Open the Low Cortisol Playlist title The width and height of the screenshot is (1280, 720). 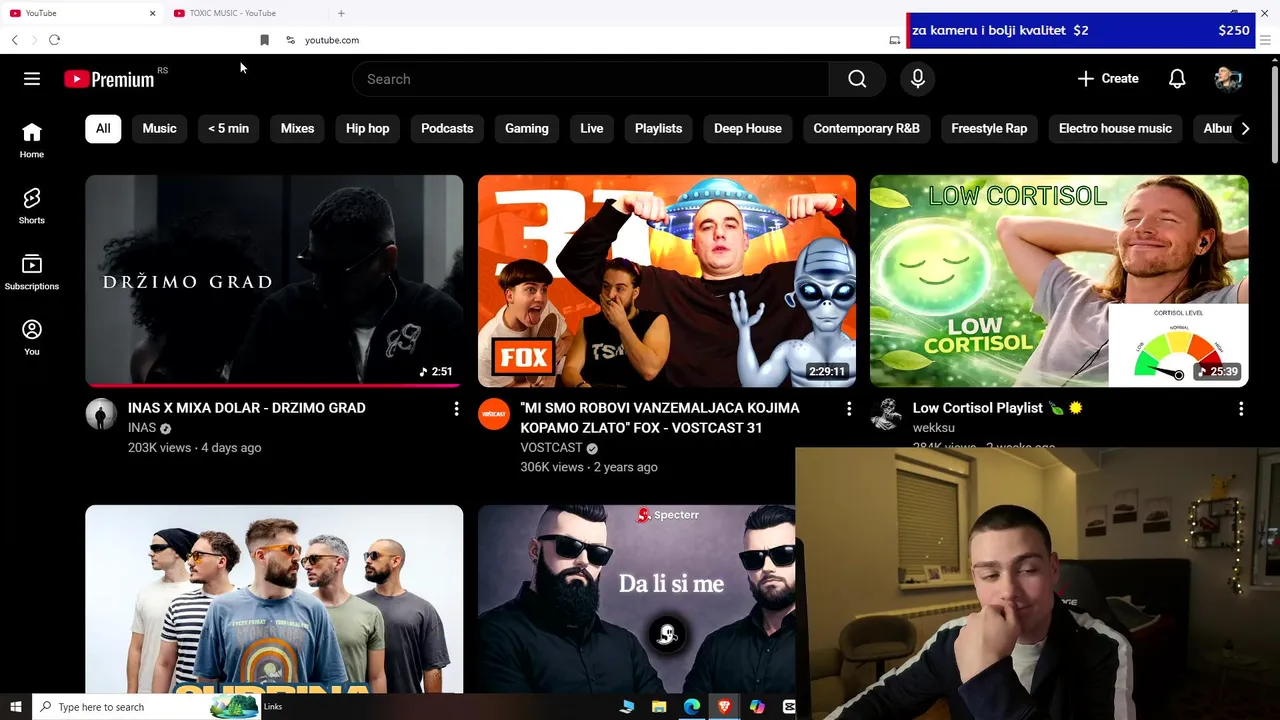(x=998, y=408)
